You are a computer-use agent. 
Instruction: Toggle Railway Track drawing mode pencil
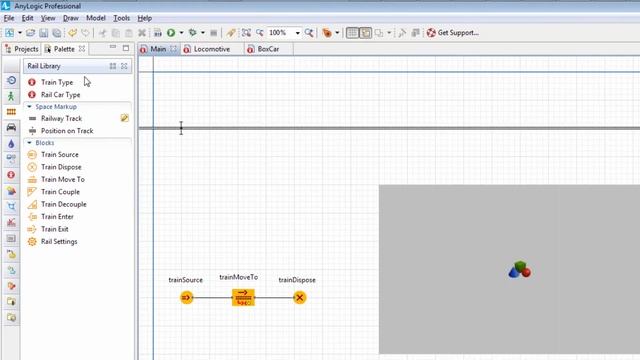coord(124,118)
